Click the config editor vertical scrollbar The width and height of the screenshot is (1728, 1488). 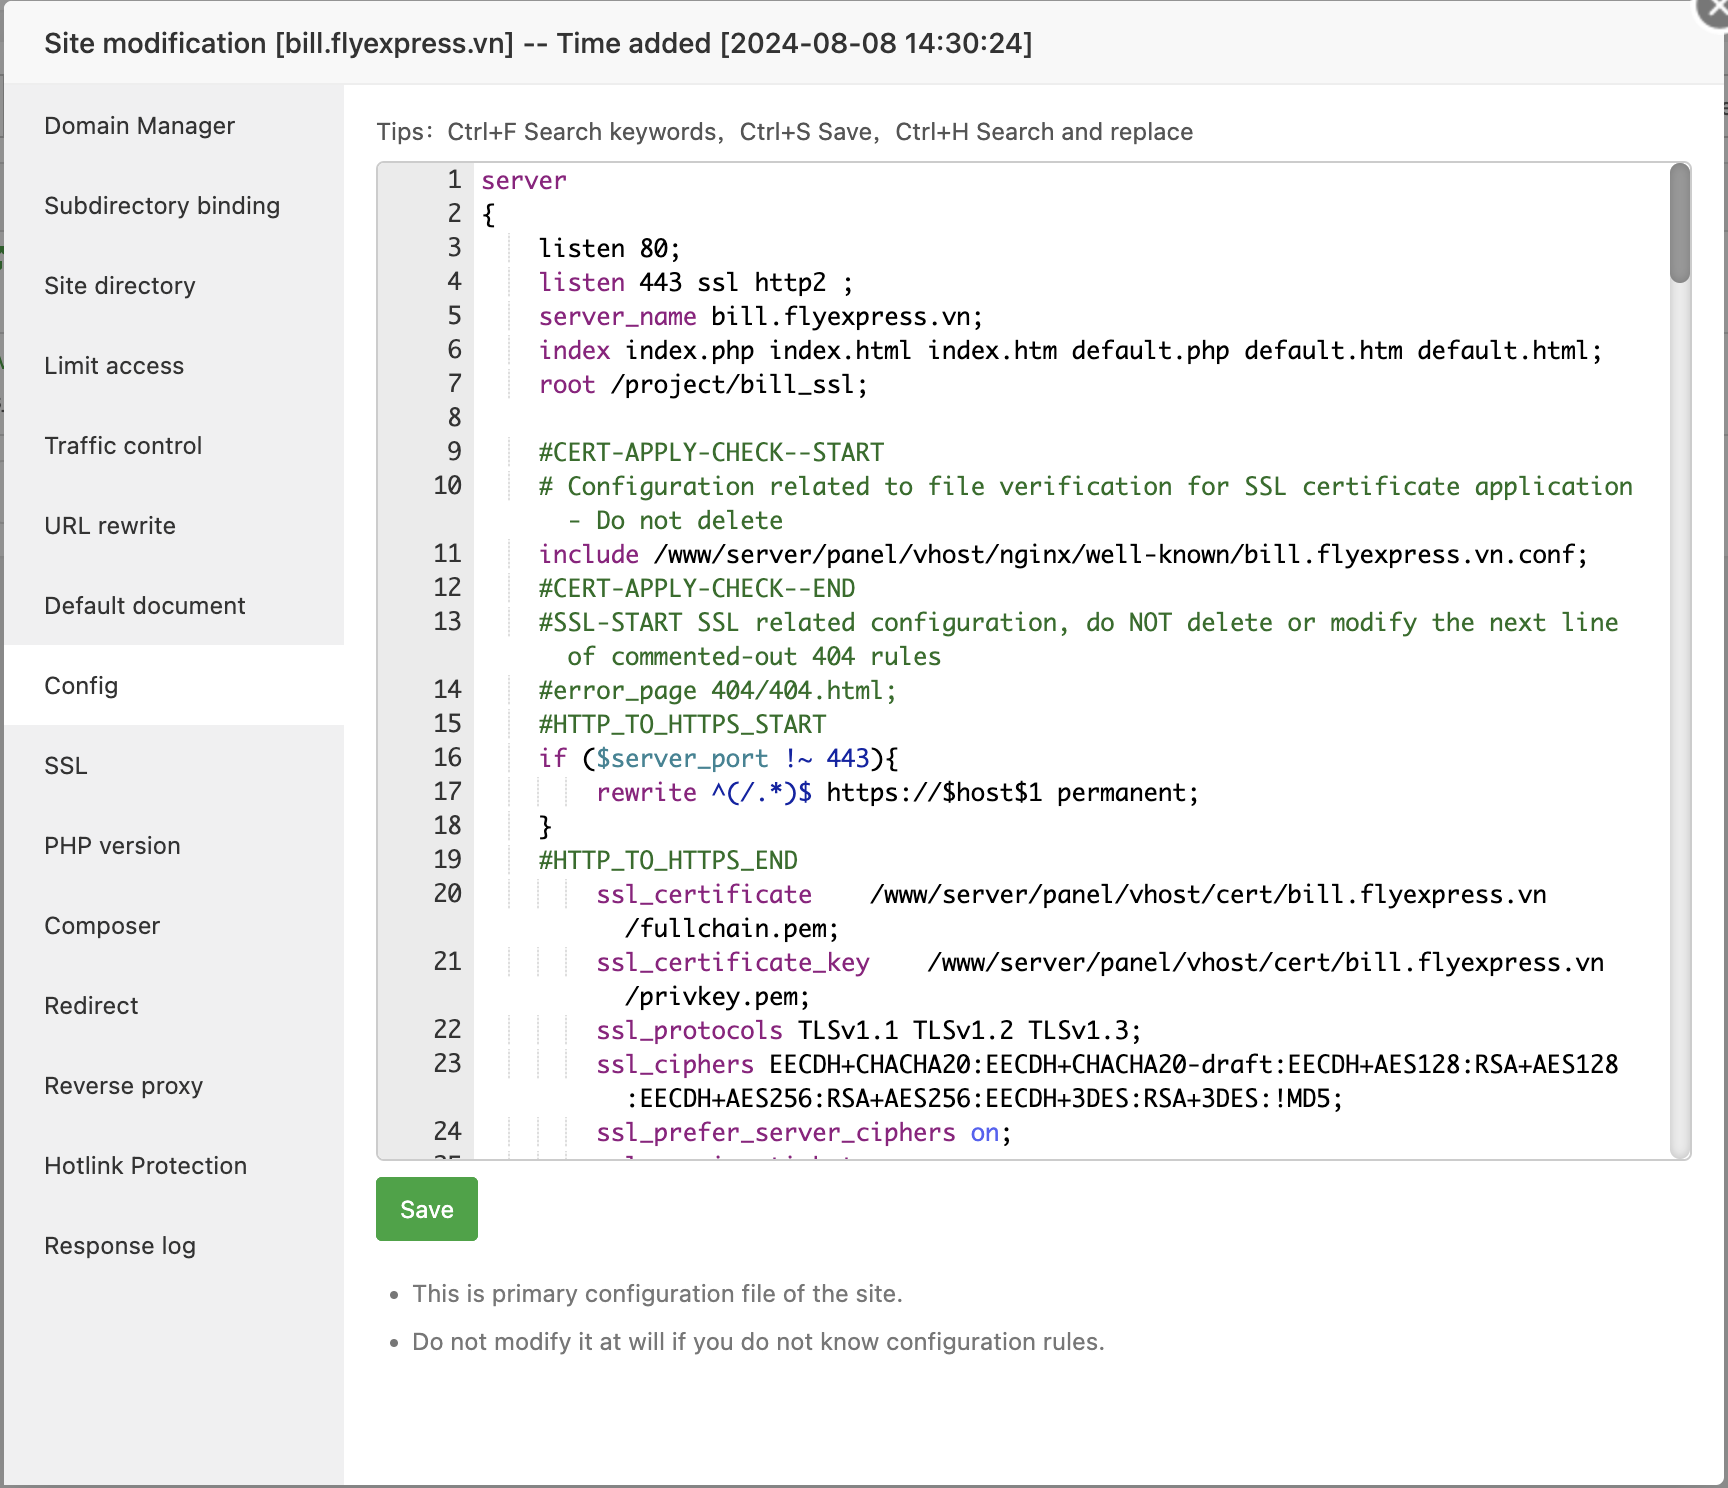pos(1680,224)
